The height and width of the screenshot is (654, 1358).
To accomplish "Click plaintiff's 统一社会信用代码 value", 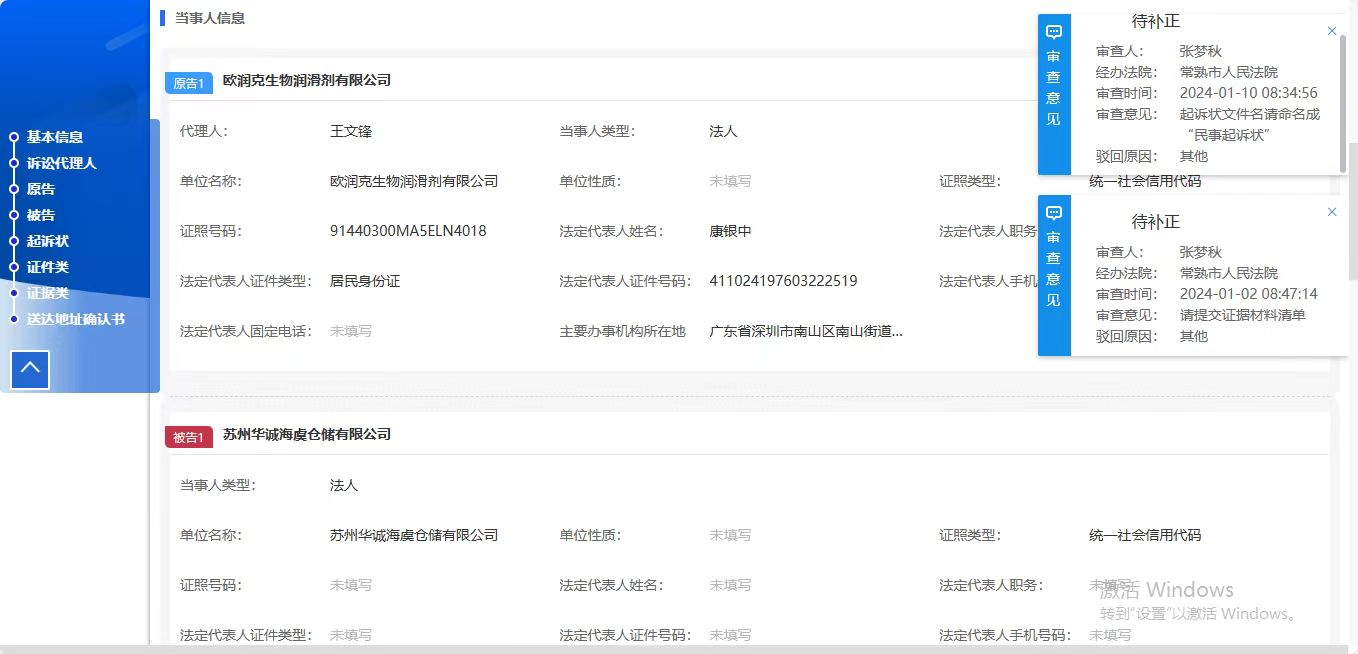I will tap(1145, 181).
